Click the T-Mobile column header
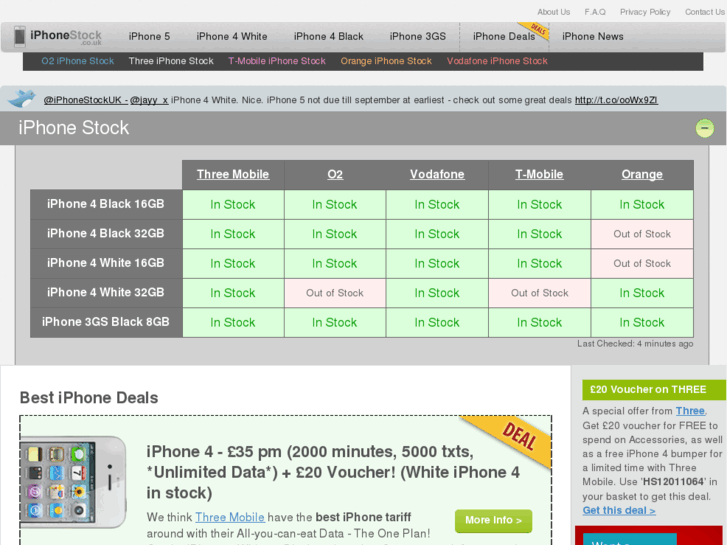 [x=539, y=174]
